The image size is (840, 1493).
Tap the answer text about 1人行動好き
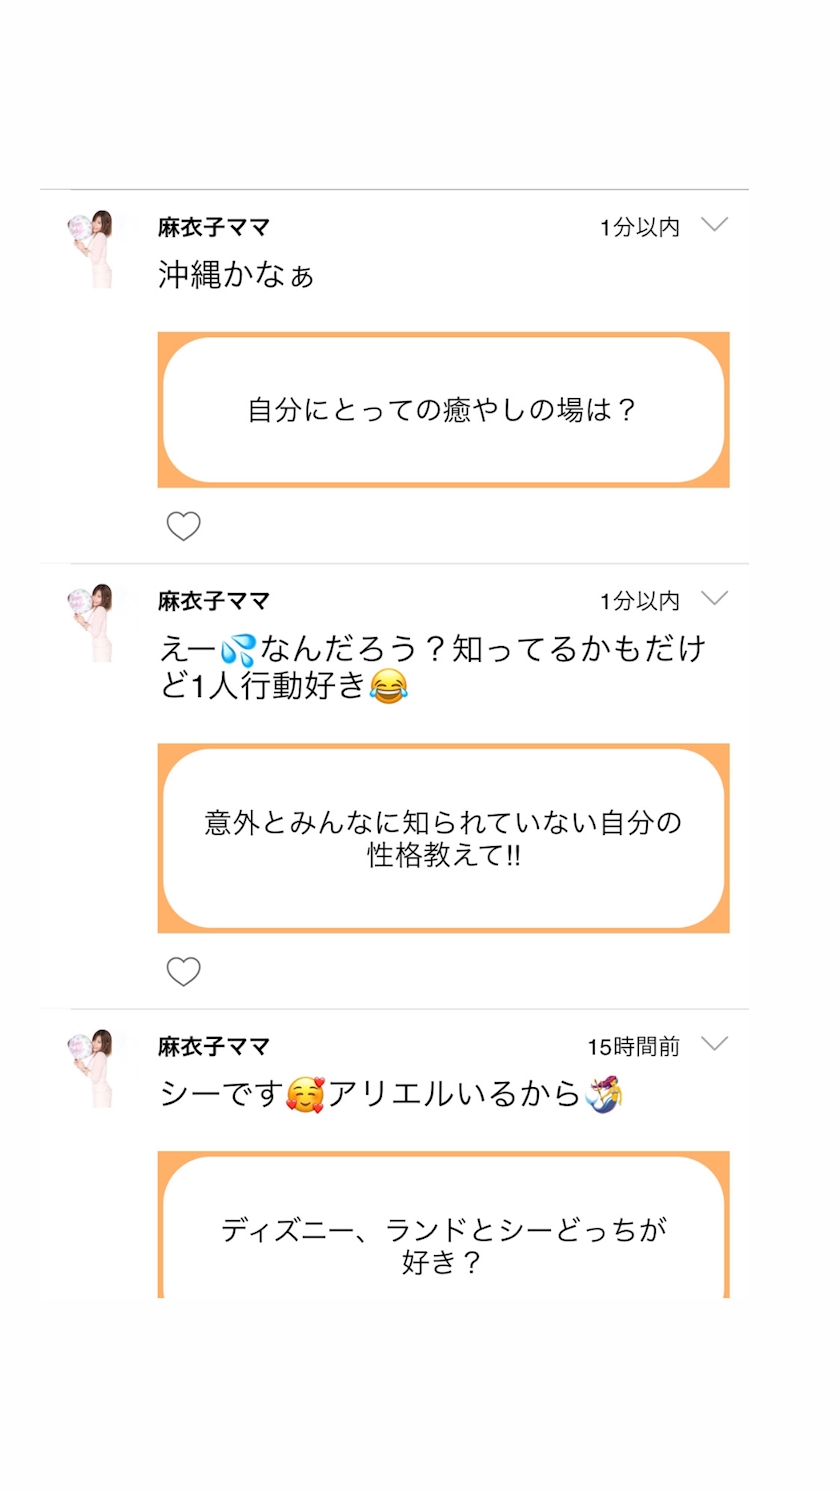click(x=432, y=668)
